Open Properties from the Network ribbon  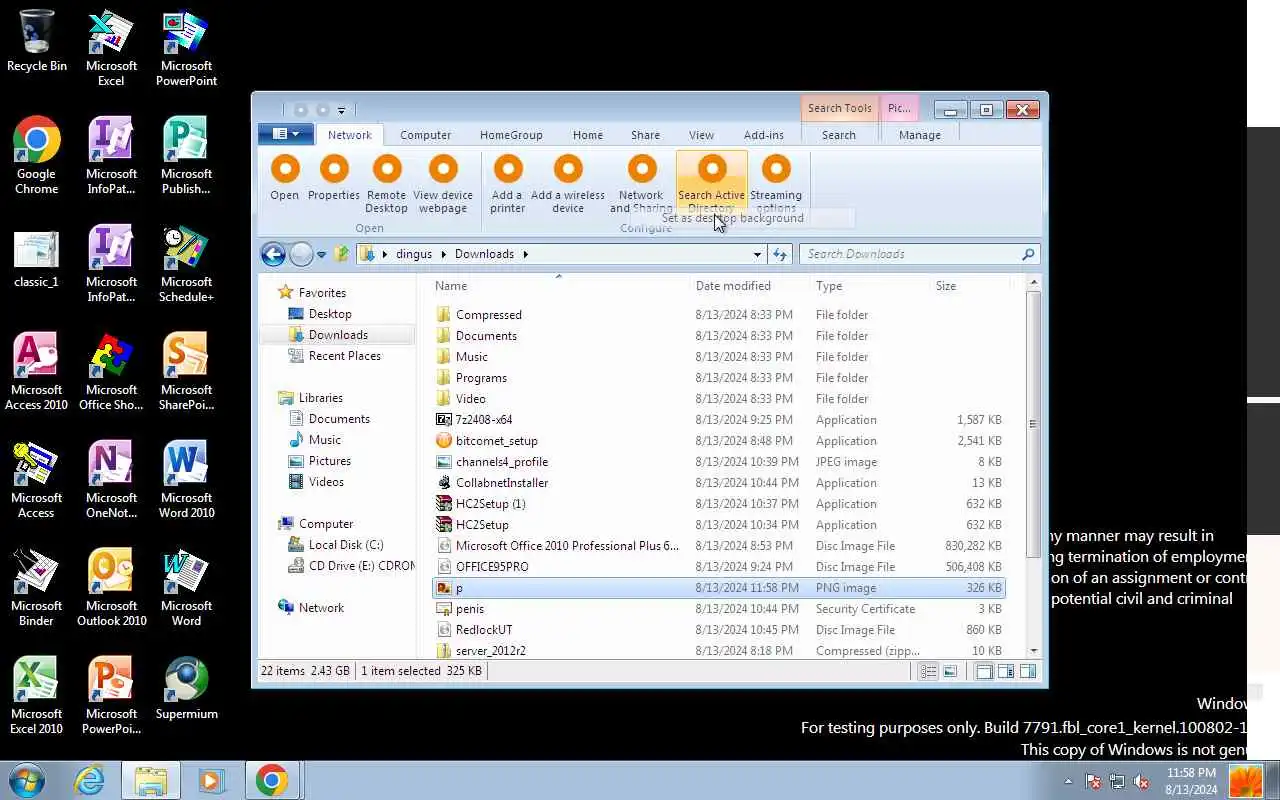[x=334, y=178]
